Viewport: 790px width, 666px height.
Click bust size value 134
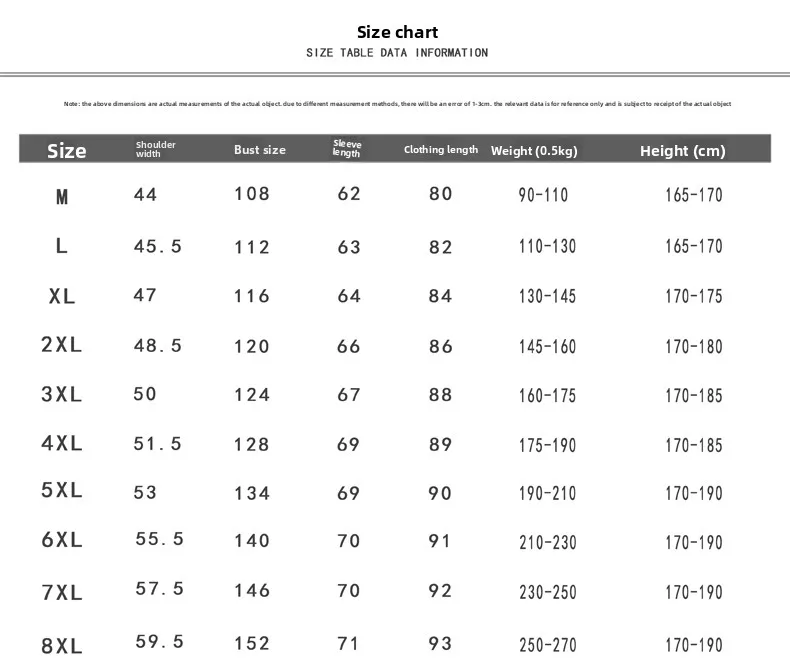[x=252, y=493]
